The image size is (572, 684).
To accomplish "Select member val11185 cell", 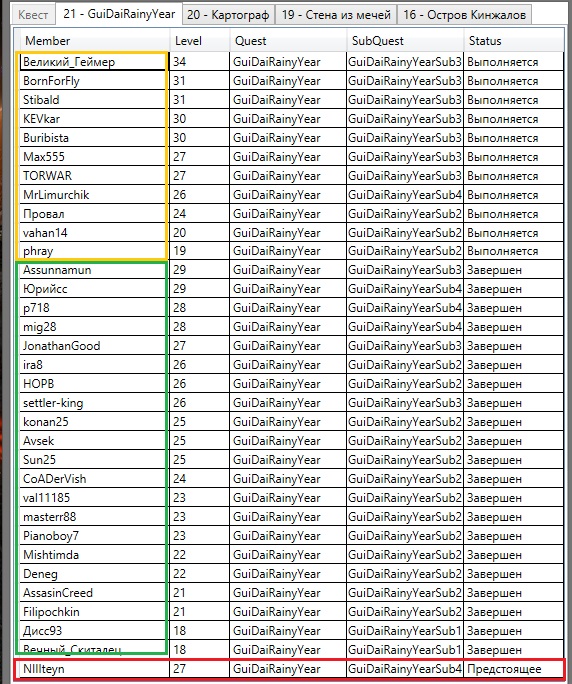I will (x=93, y=497).
